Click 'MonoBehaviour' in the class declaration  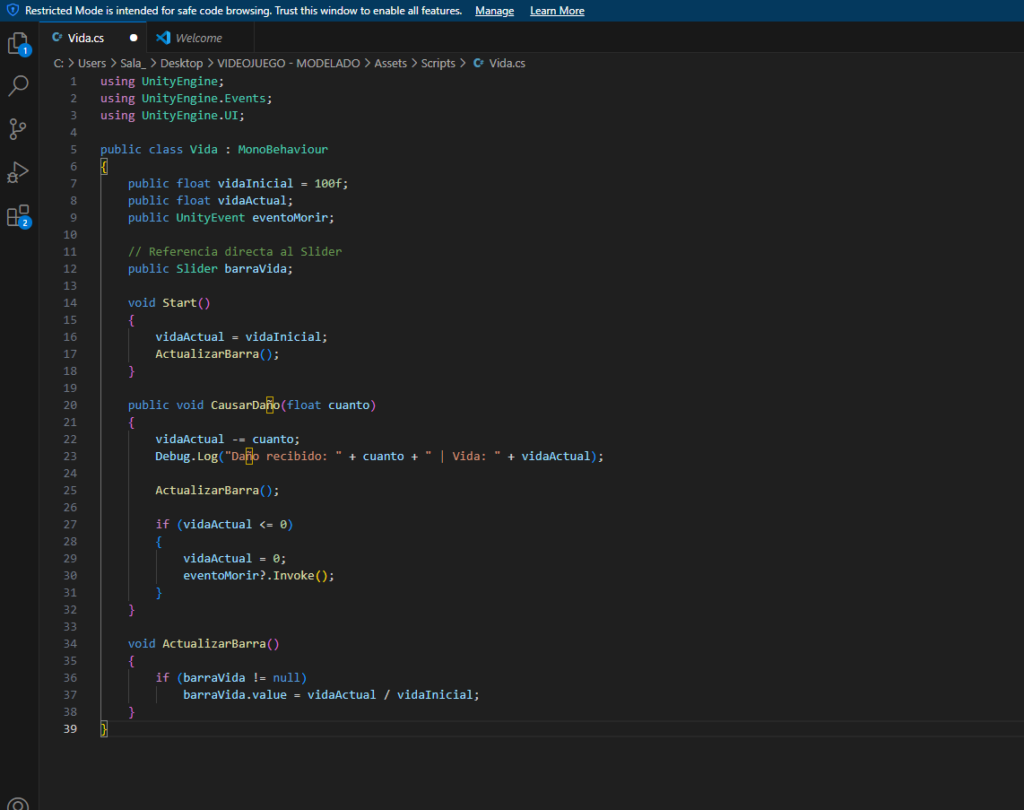(x=283, y=150)
